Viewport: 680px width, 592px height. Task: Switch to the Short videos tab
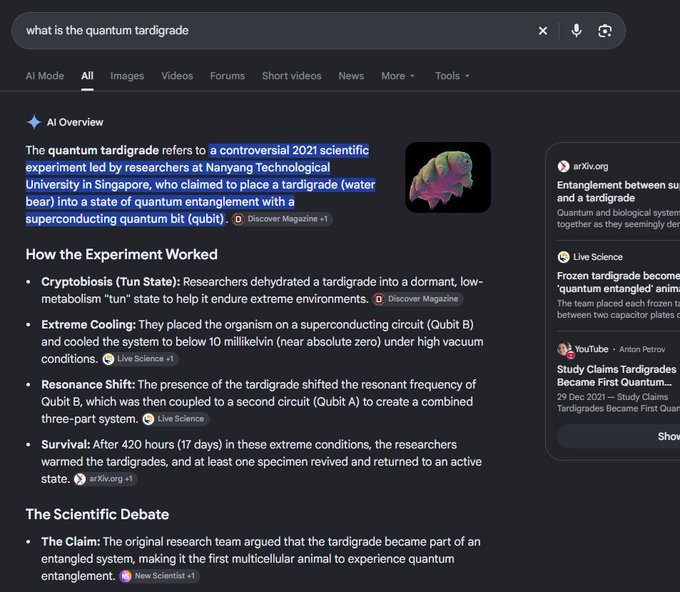(x=291, y=76)
